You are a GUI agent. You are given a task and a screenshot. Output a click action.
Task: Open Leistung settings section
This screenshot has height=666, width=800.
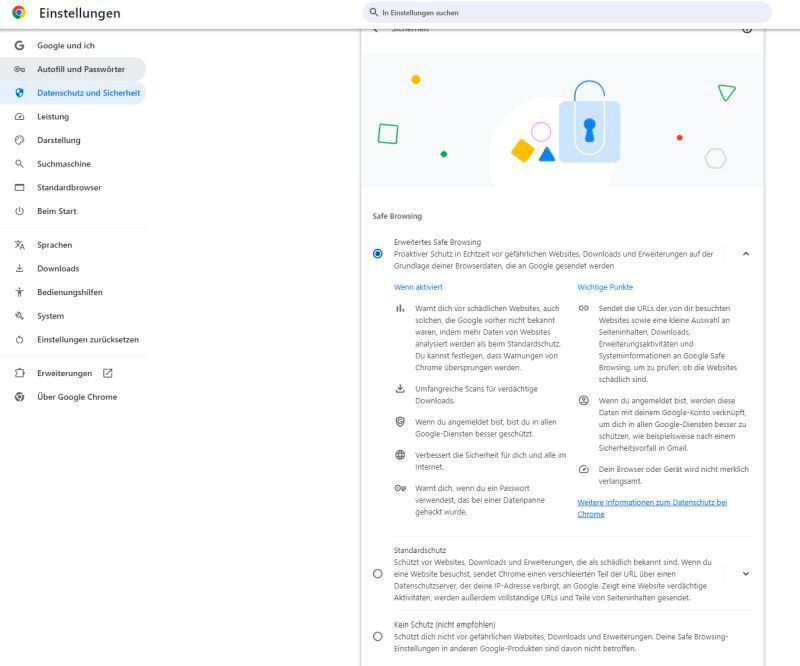tap(73, 116)
